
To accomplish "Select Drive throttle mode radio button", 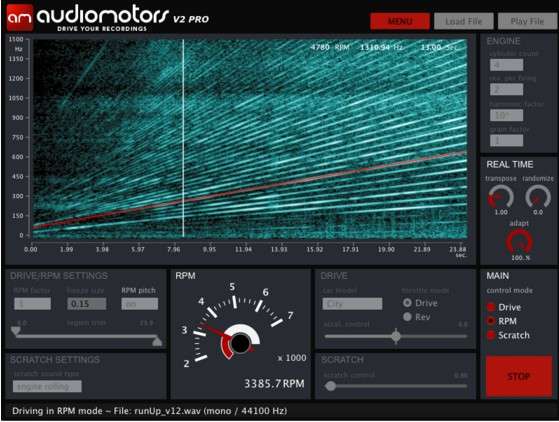I will pyautogui.click(x=407, y=303).
